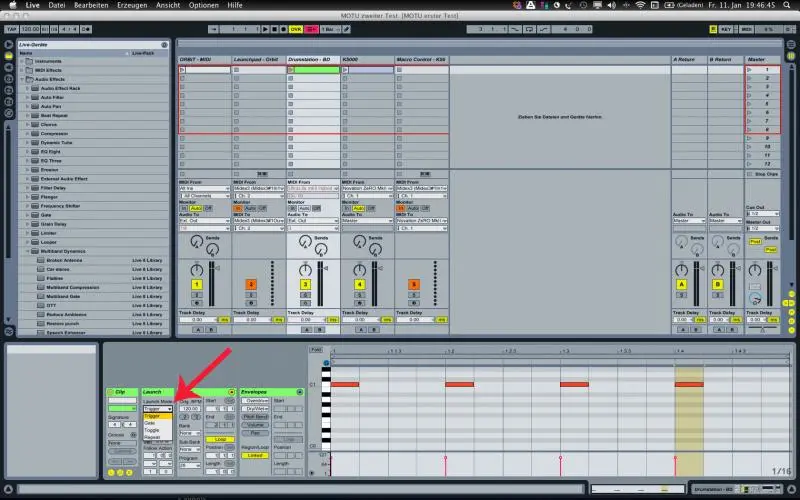Enable the Loop switch in clip view
The image size is (800, 500).
coord(218,439)
